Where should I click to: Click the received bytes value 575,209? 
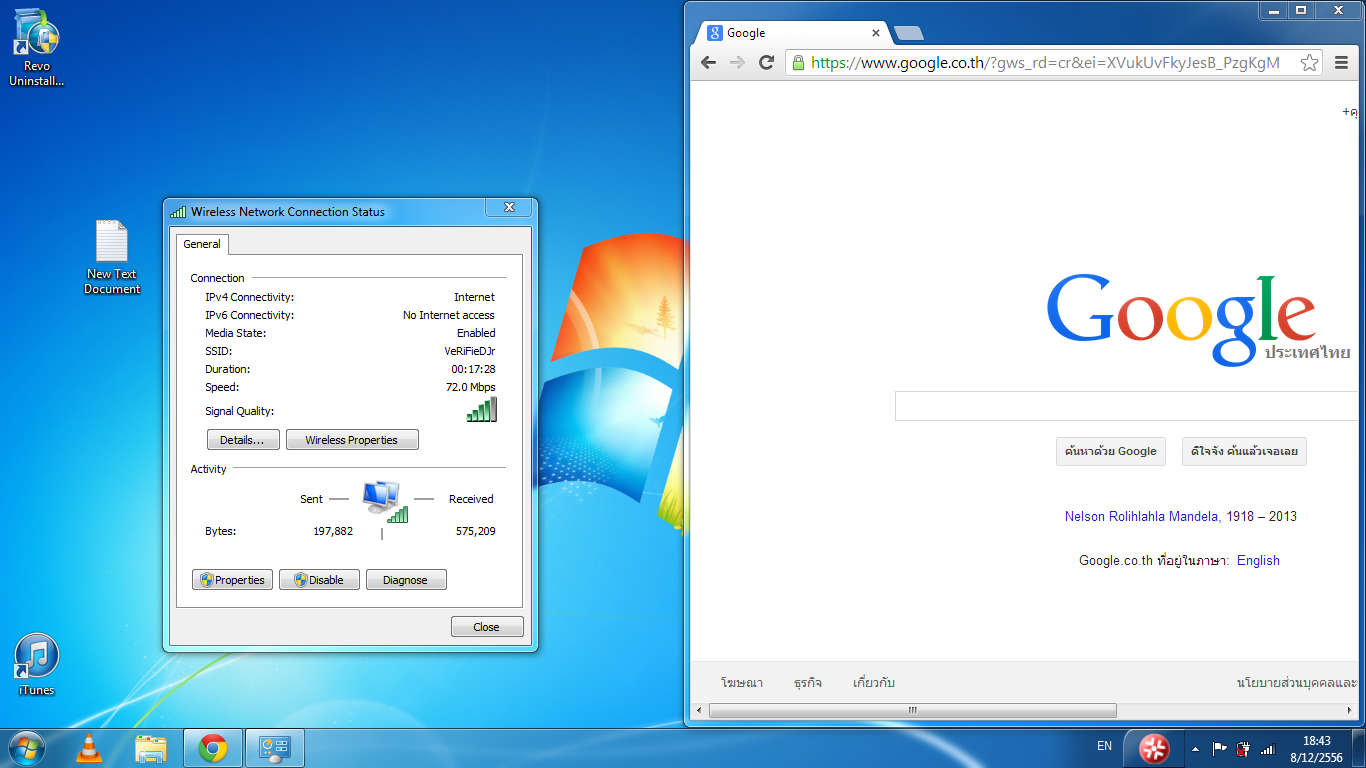(x=475, y=531)
